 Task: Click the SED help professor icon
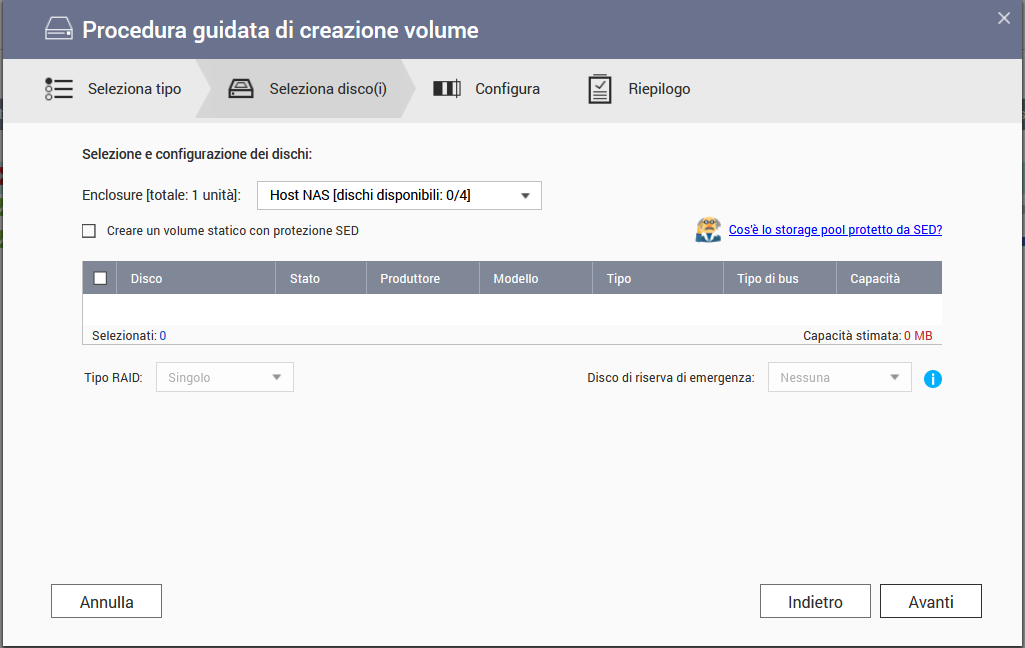click(x=708, y=230)
